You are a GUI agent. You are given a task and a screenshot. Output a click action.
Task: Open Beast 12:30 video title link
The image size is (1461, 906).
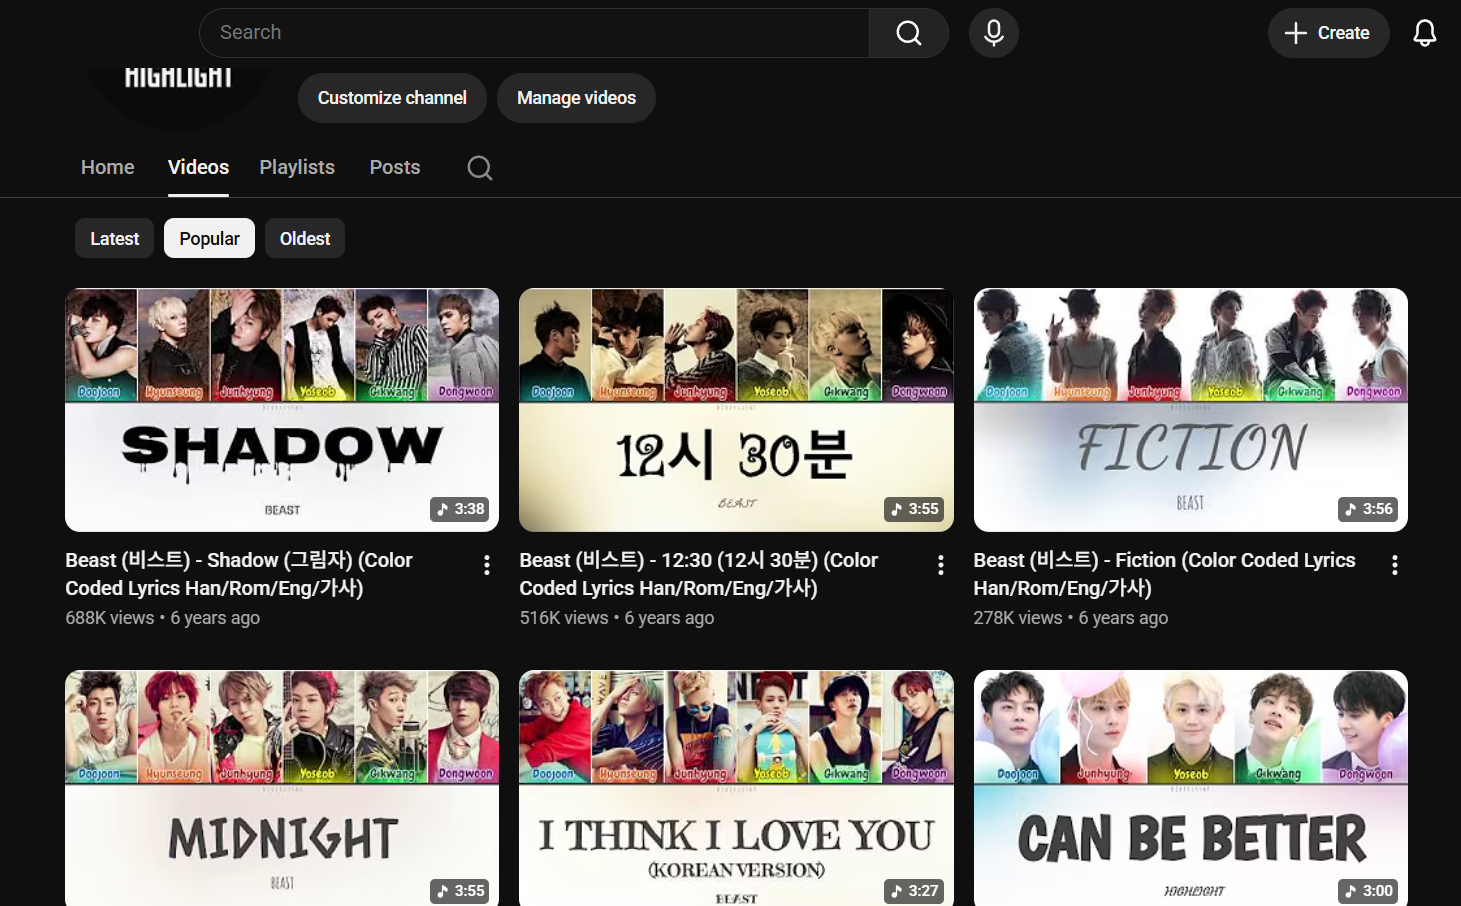(699, 574)
